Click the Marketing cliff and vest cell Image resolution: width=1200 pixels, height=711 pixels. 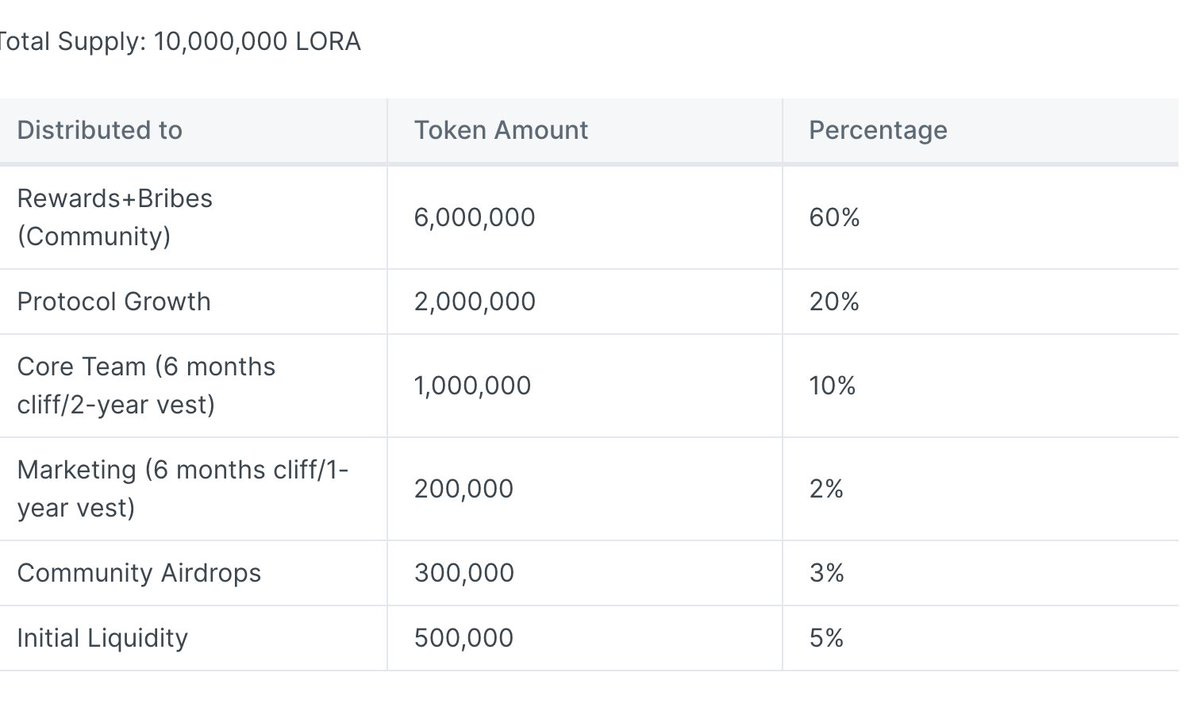pyautogui.click(x=183, y=489)
